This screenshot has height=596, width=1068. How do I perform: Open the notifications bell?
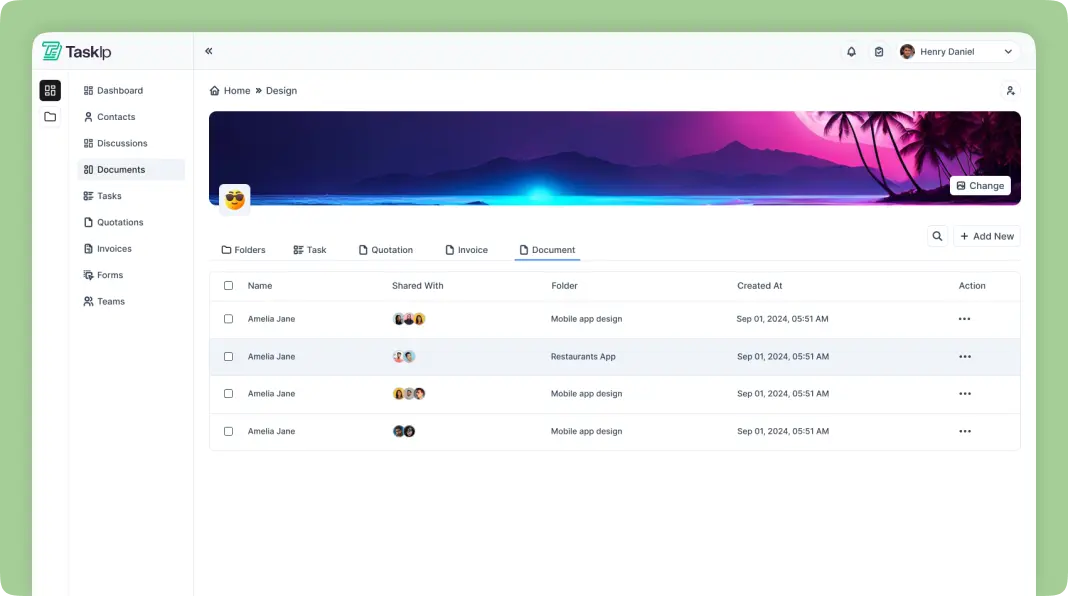(851, 51)
